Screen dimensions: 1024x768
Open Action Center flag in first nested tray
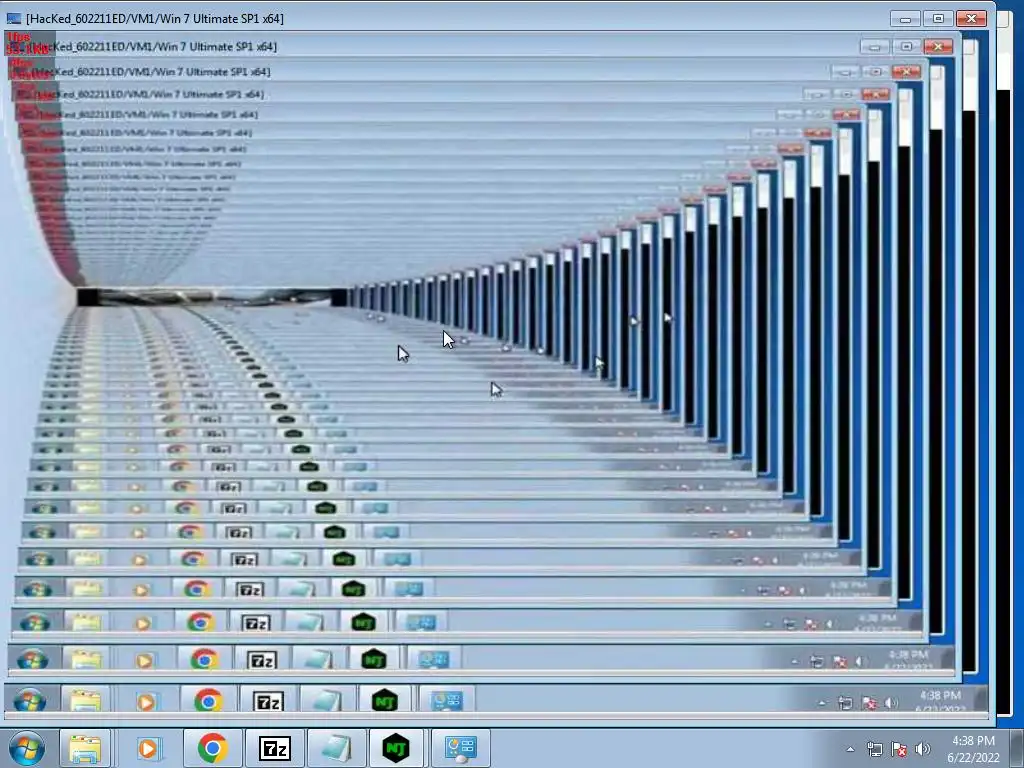click(x=869, y=703)
